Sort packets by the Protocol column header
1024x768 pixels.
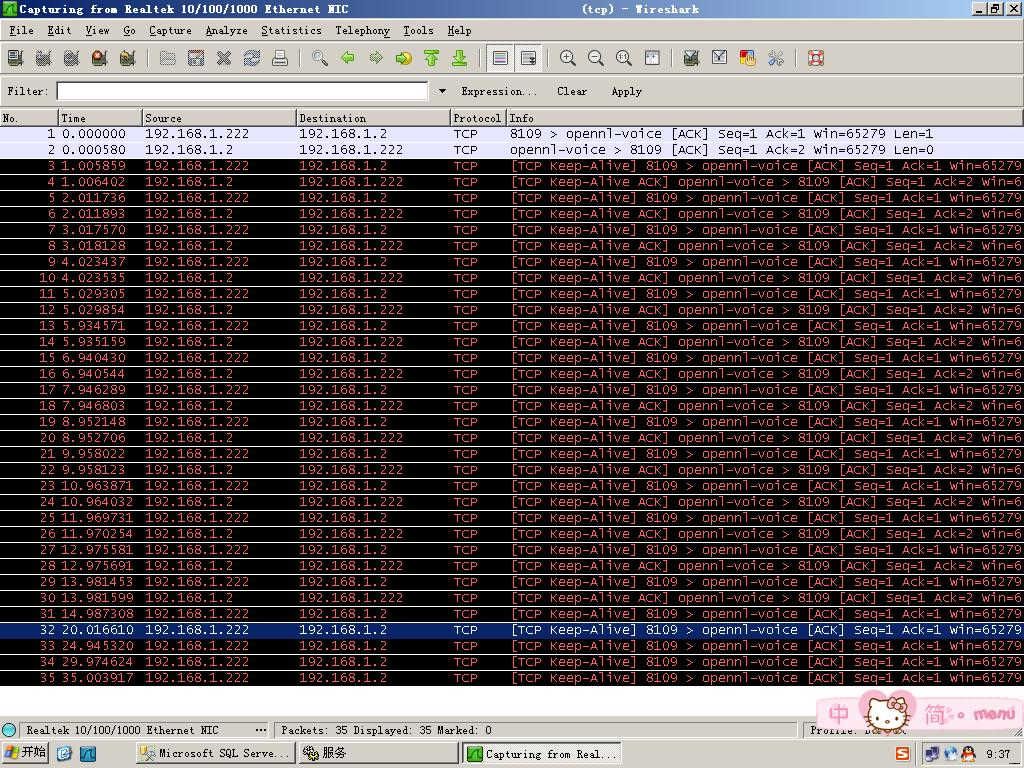click(477, 118)
